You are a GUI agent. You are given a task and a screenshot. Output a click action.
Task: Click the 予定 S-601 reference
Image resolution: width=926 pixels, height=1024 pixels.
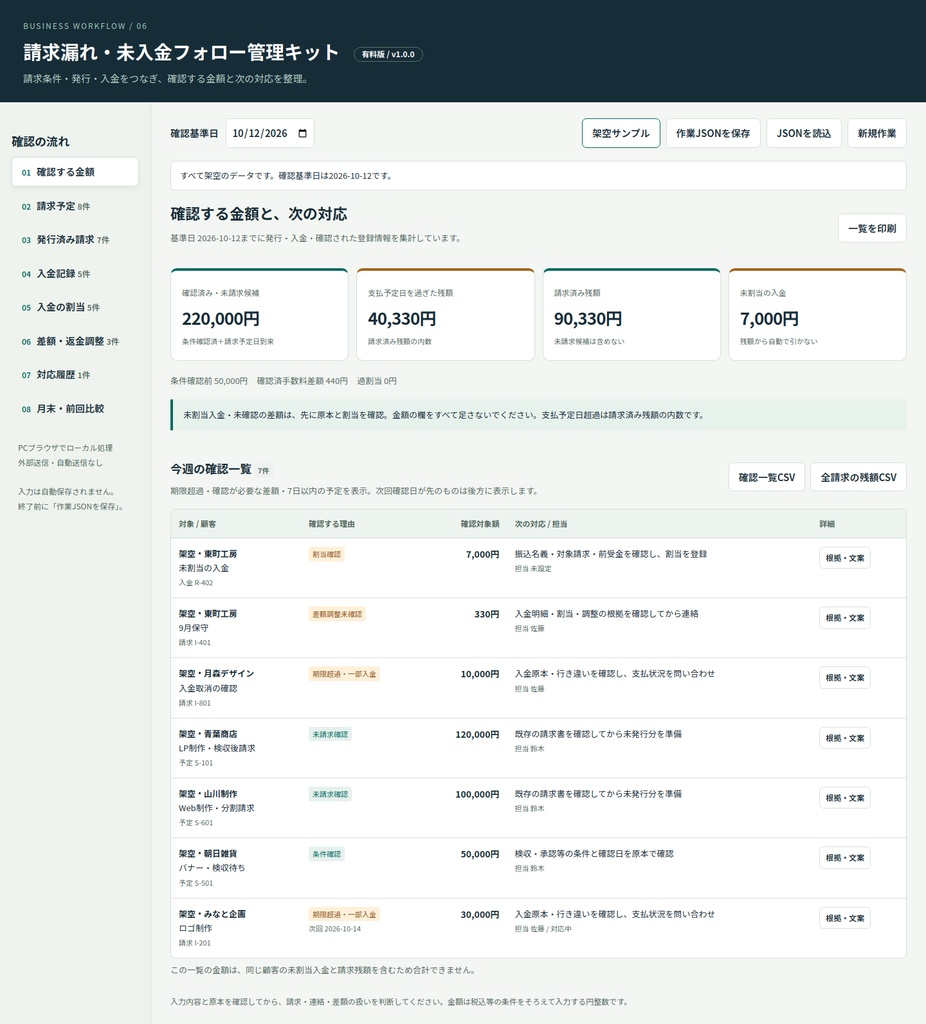[196, 823]
